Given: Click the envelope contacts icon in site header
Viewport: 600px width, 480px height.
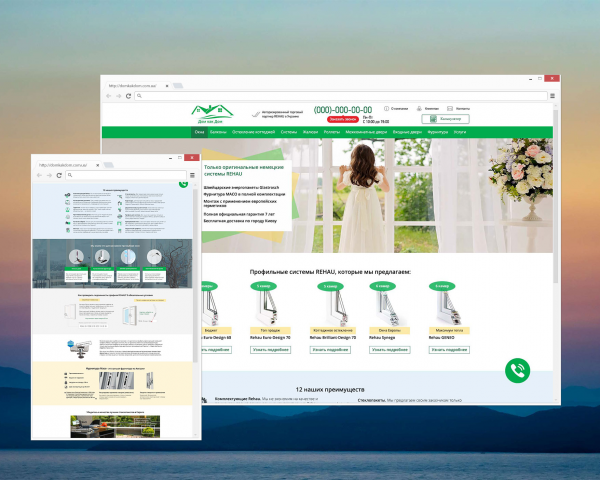Looking at the screenshot, I should 450,109.
